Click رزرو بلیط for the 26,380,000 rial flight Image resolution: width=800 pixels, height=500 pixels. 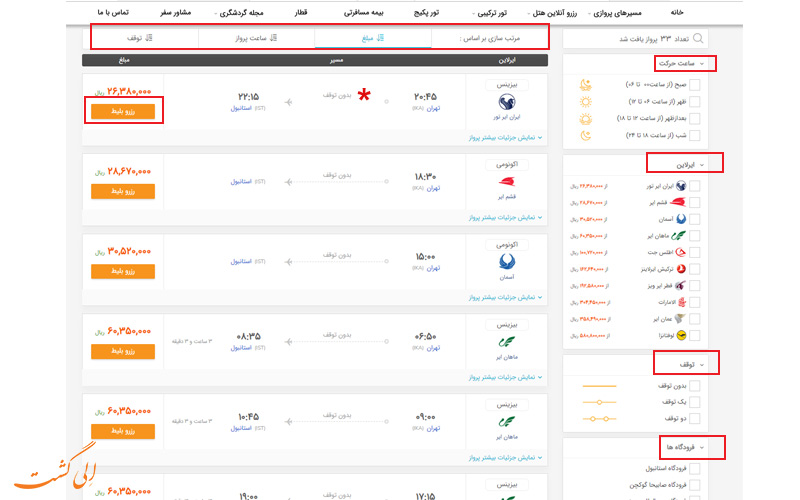[x=123, y=111]
